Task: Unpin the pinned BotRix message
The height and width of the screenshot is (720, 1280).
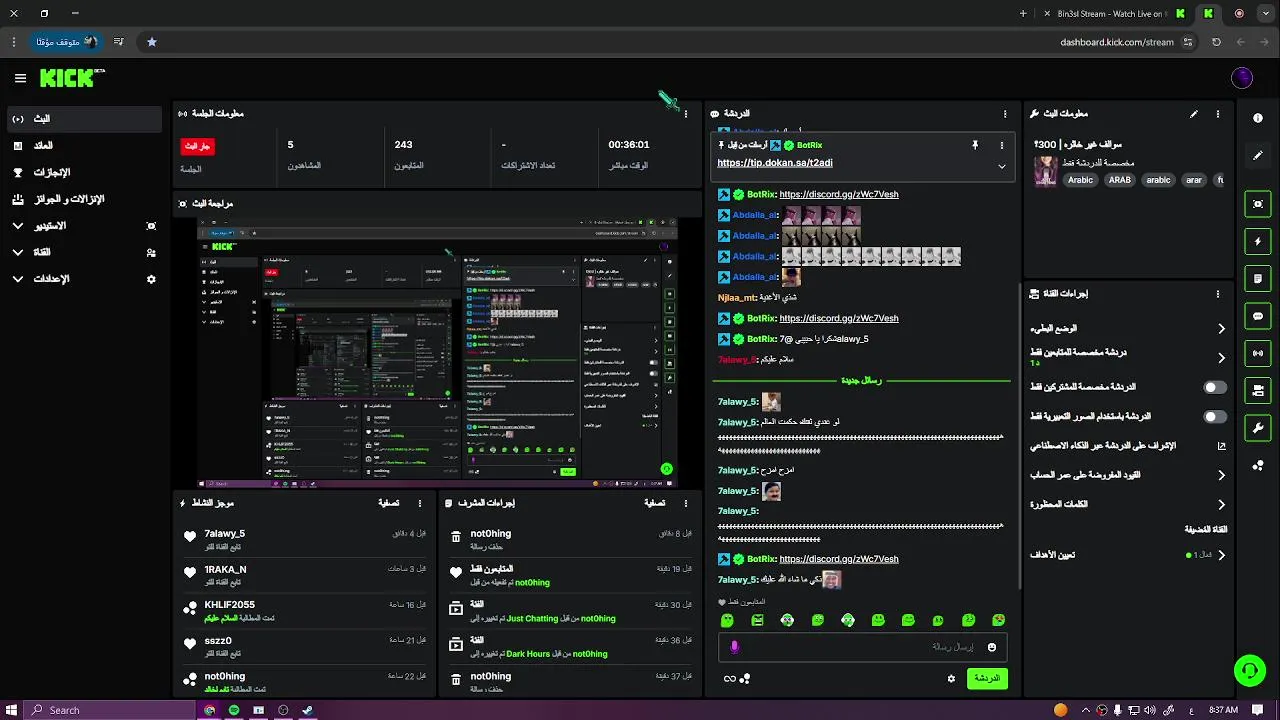Action: [975, 145]
